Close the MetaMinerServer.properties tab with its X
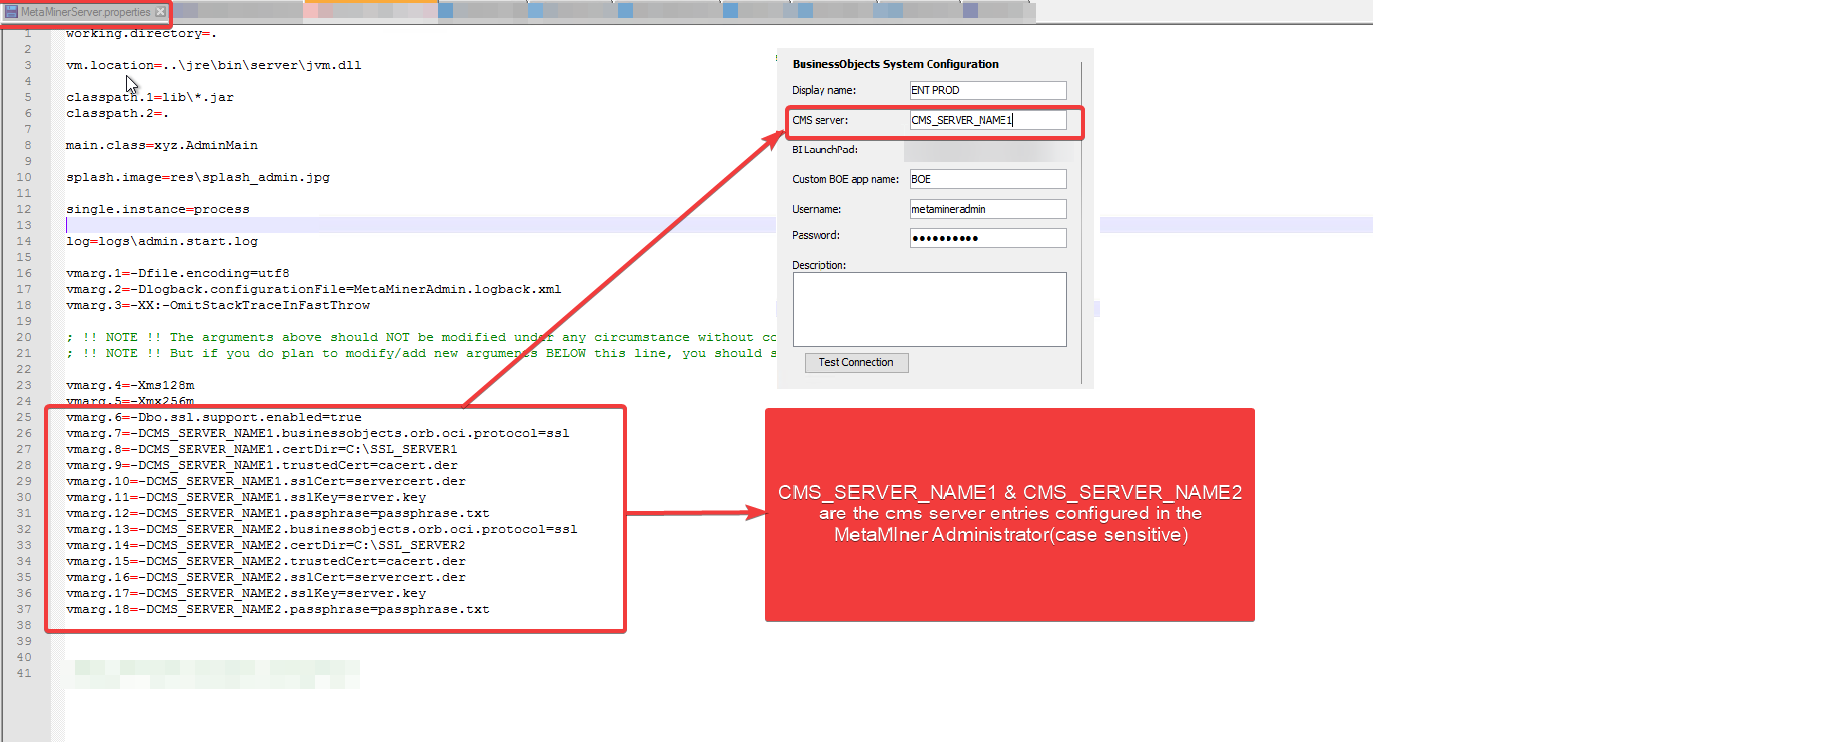This screenshot has width=1842, height=742. pos(160,12)
